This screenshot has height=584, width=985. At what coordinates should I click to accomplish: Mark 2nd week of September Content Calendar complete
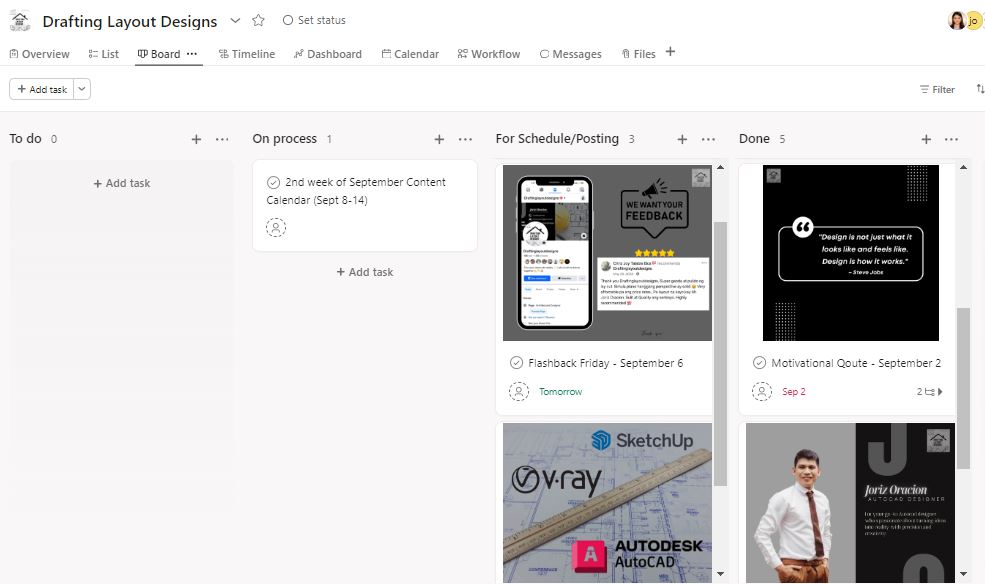click(x=273, y=182)
